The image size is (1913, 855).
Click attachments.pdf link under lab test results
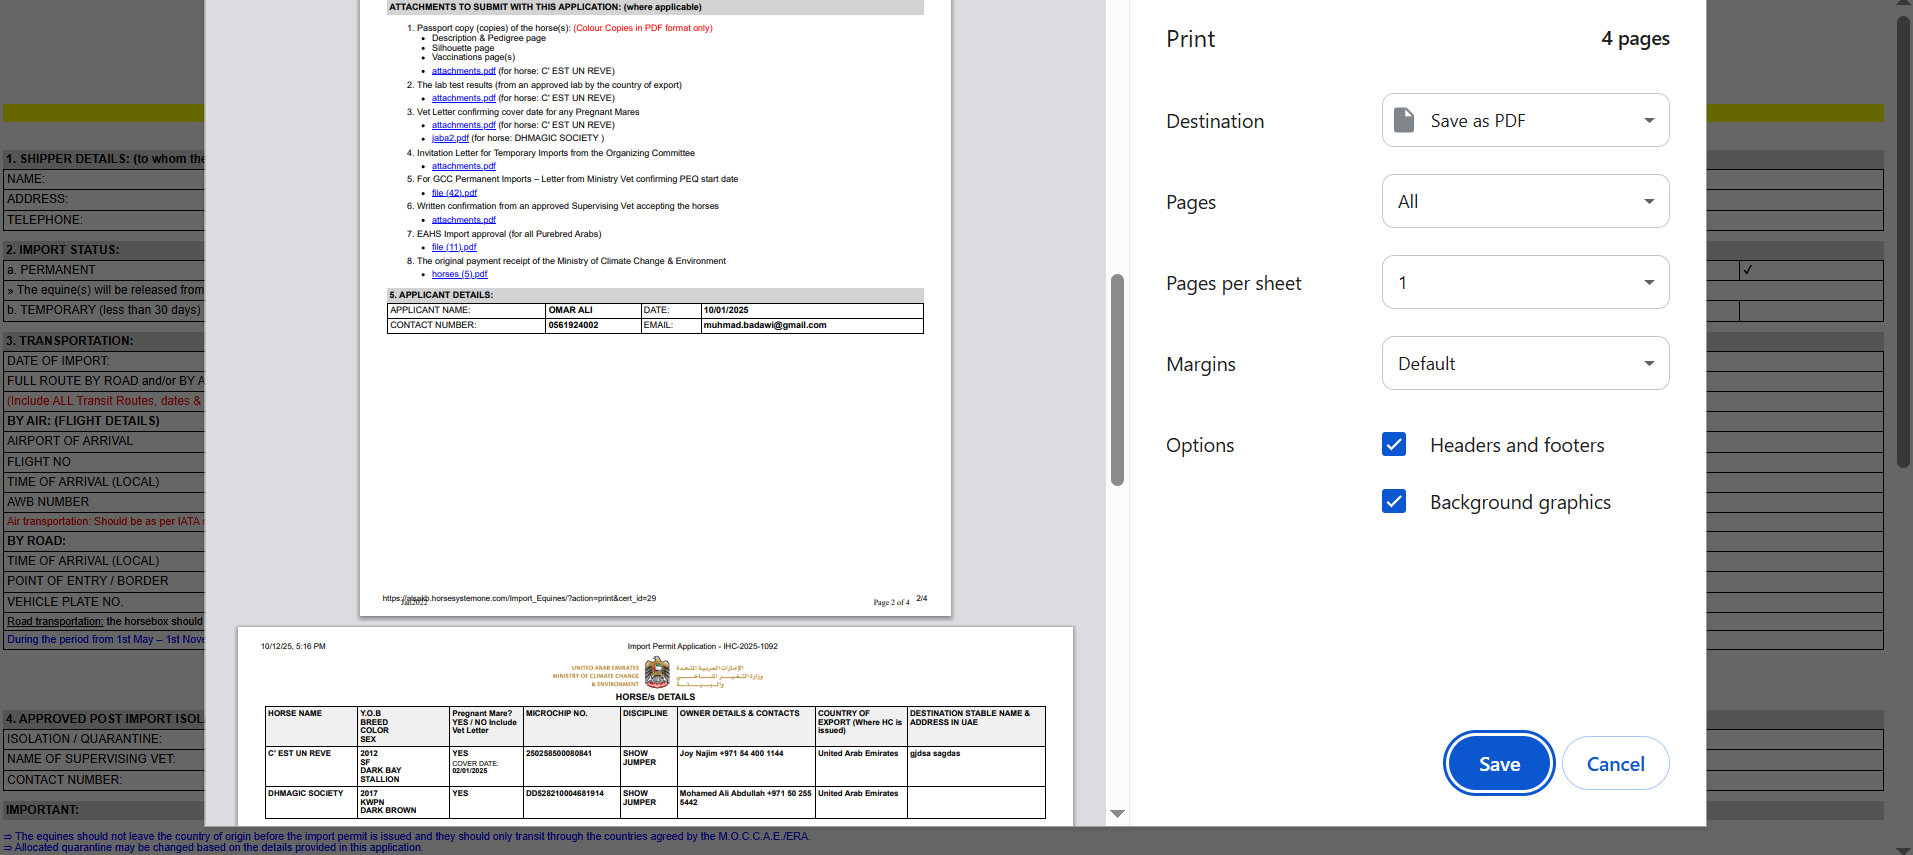463,98
